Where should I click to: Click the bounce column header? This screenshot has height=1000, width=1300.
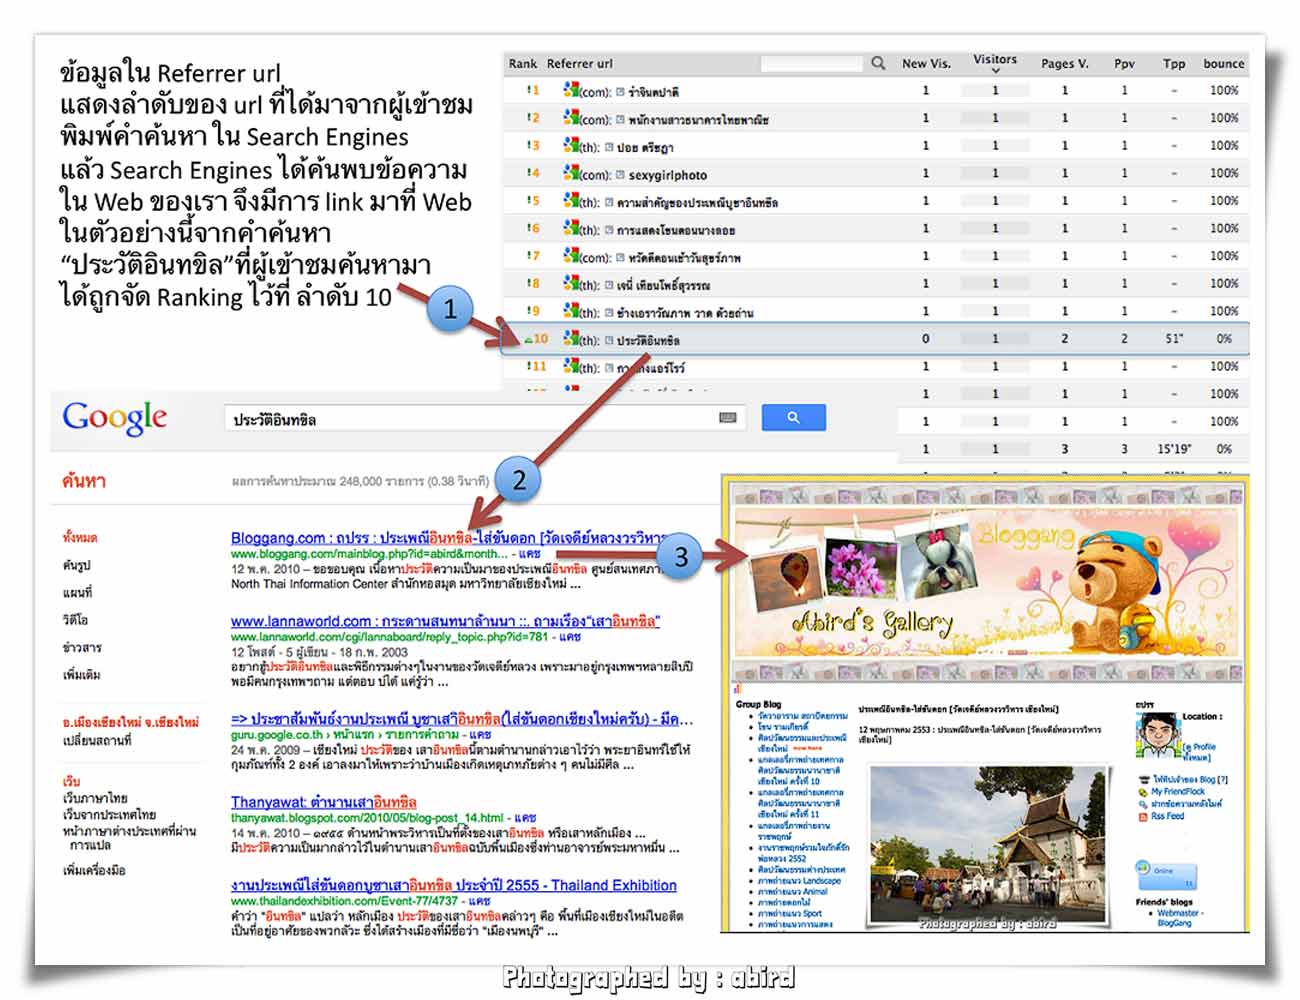click(x=1224, y=63)
